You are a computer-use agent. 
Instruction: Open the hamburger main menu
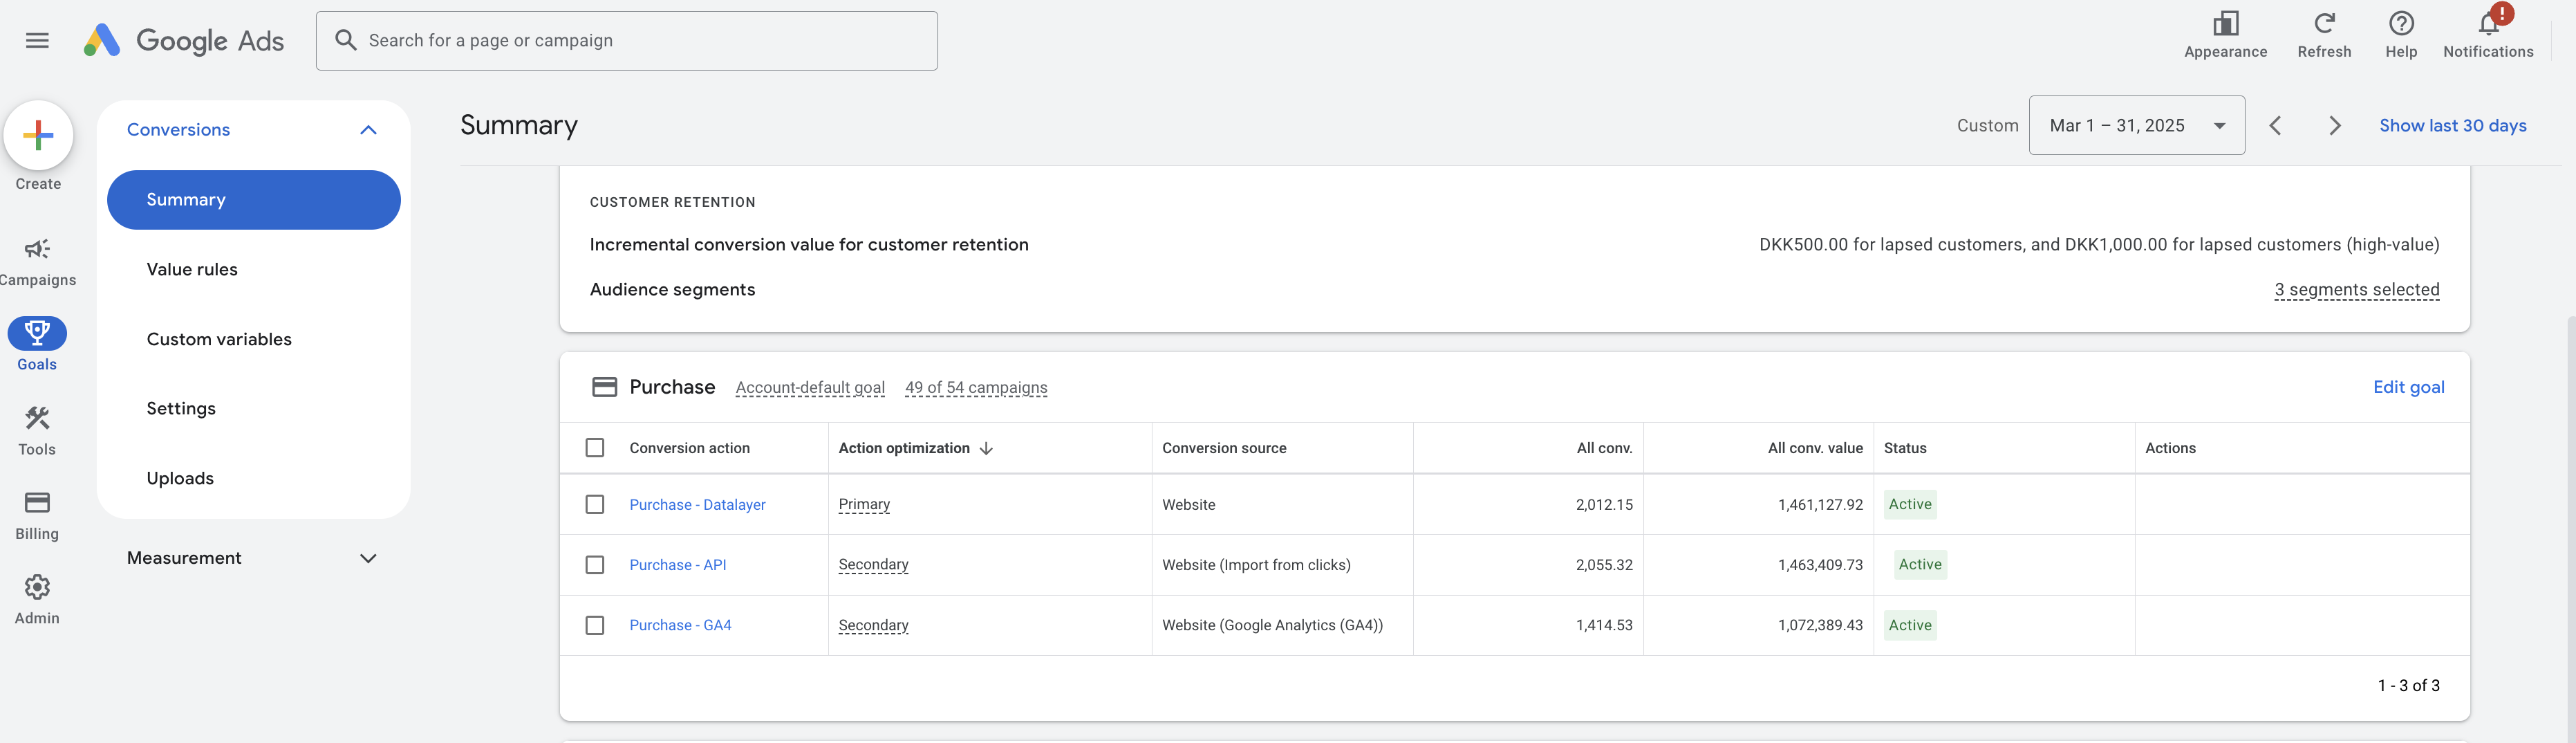(37, 41)
